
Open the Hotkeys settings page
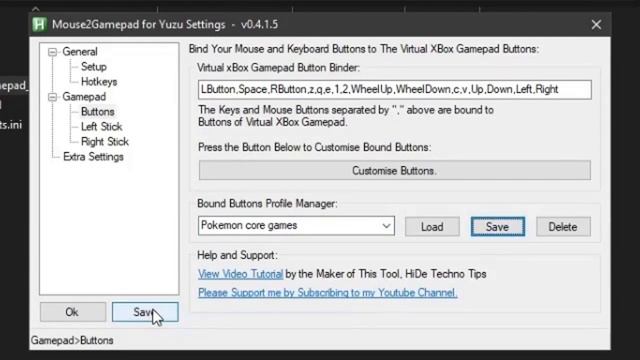tap(99, 82)
